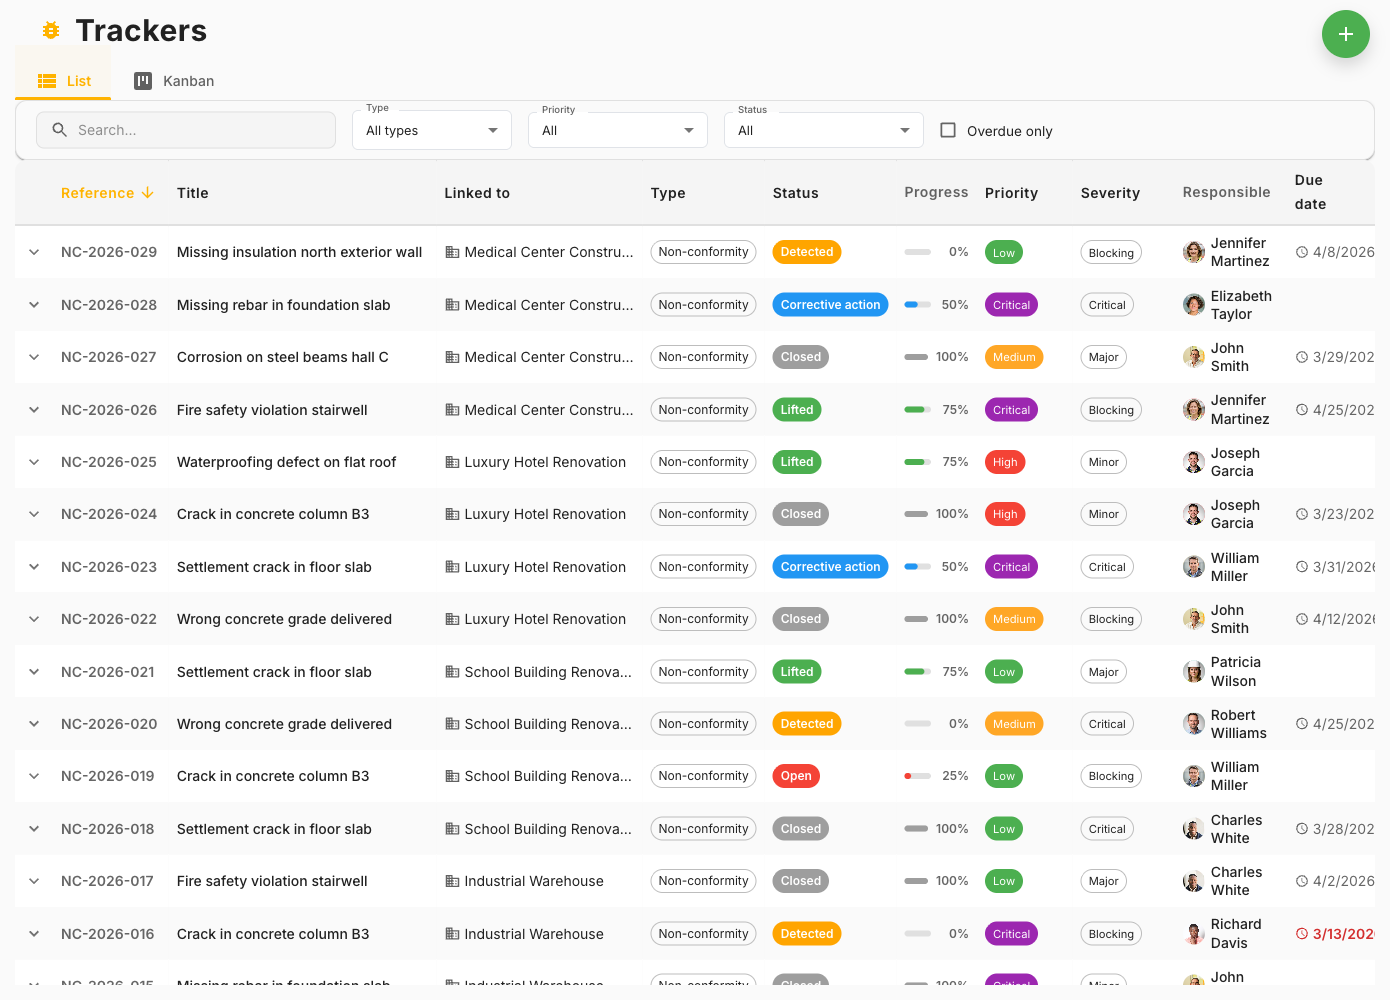Viewport: 1390px width, 1000px height.
Task: Click the Reference sort arrow icon
Action: 148,193
